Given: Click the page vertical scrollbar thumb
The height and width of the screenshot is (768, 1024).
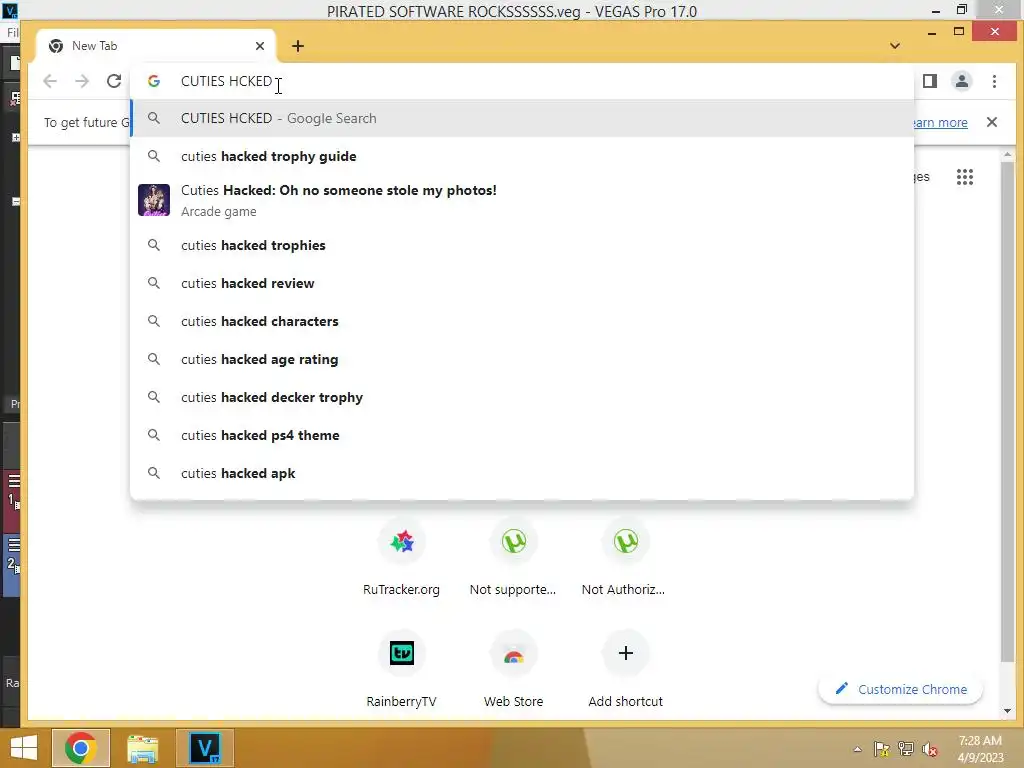Looking at the screenshot, I should pyautogui.click(x=1006, y=411).
